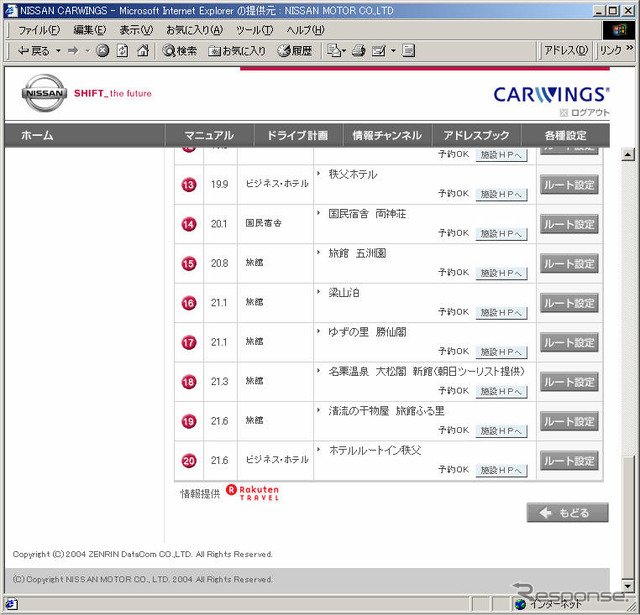Click the red number 16 marker
The image size is (640, 615).
tap(189, 303)
